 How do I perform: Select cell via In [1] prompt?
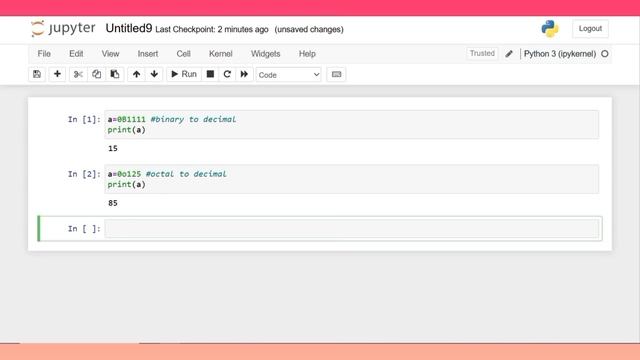click(x=84, y=119)
